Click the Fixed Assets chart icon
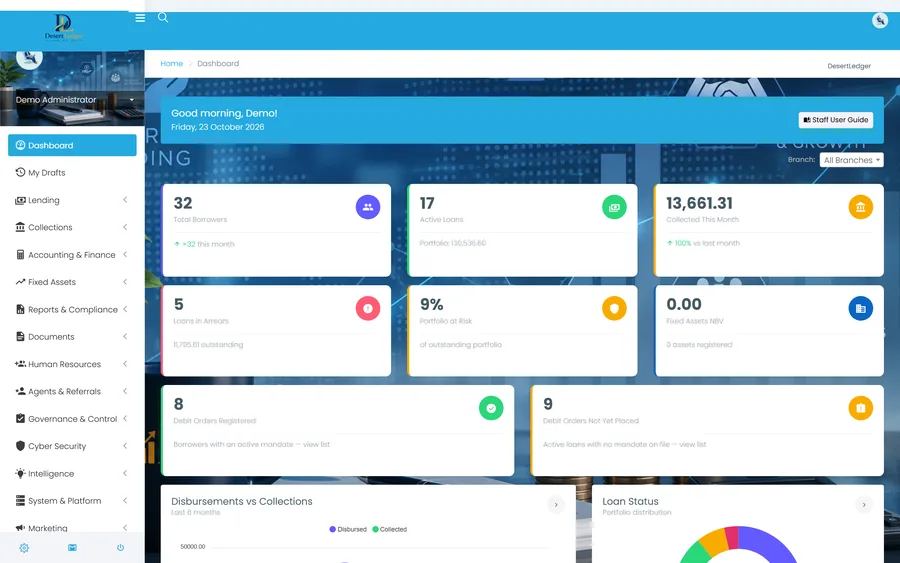The image size is (900, 563). coord(20,282)
